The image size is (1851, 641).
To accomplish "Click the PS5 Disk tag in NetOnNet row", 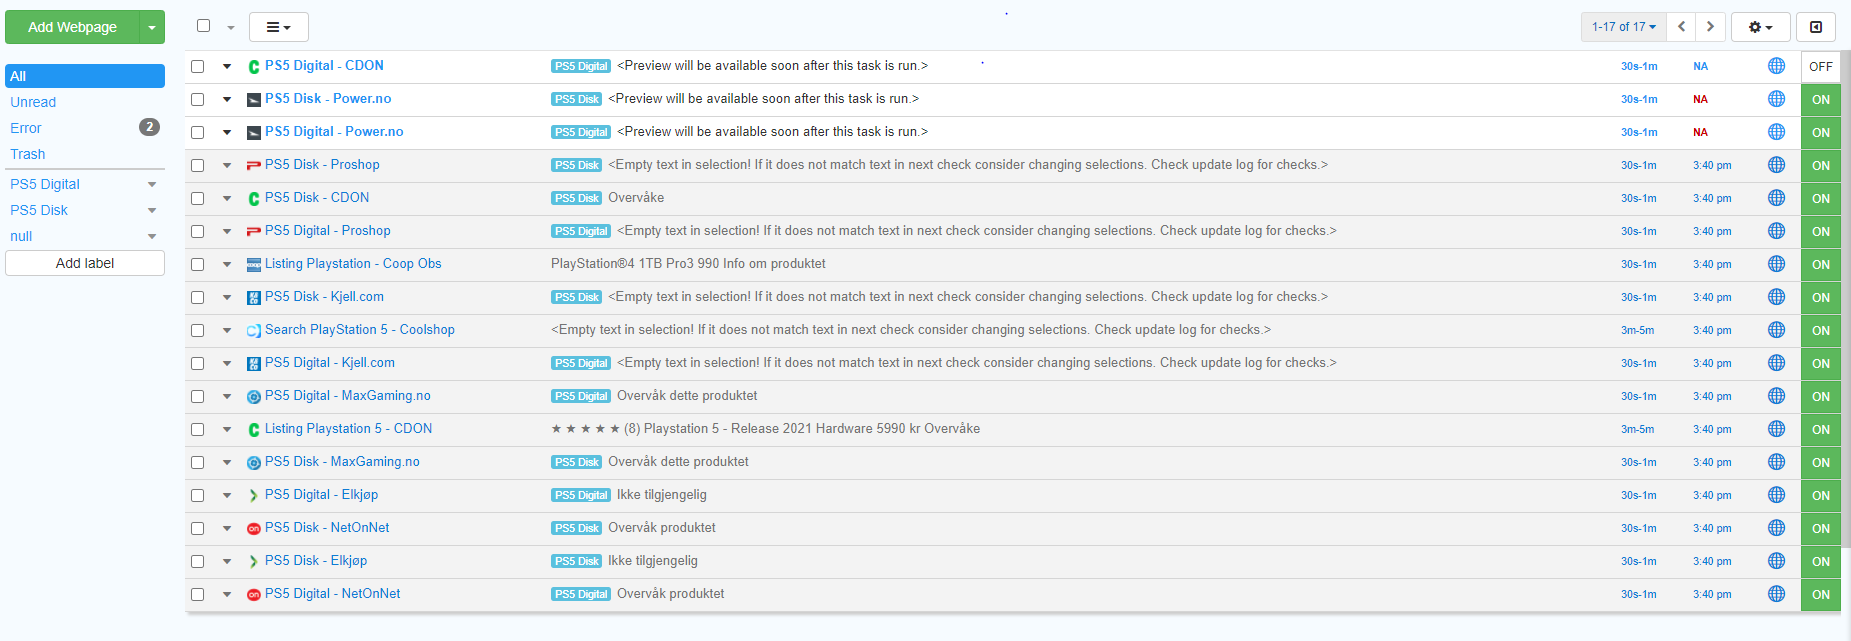I will pos(576,528).
